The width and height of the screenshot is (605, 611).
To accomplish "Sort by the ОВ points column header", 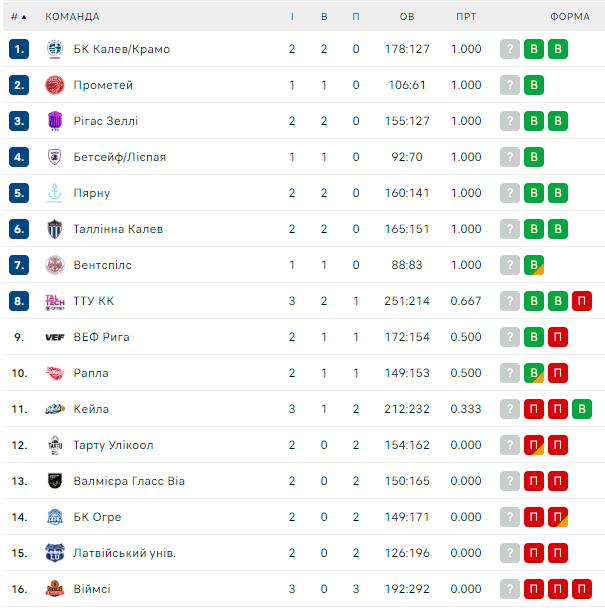I will point(407,17).
